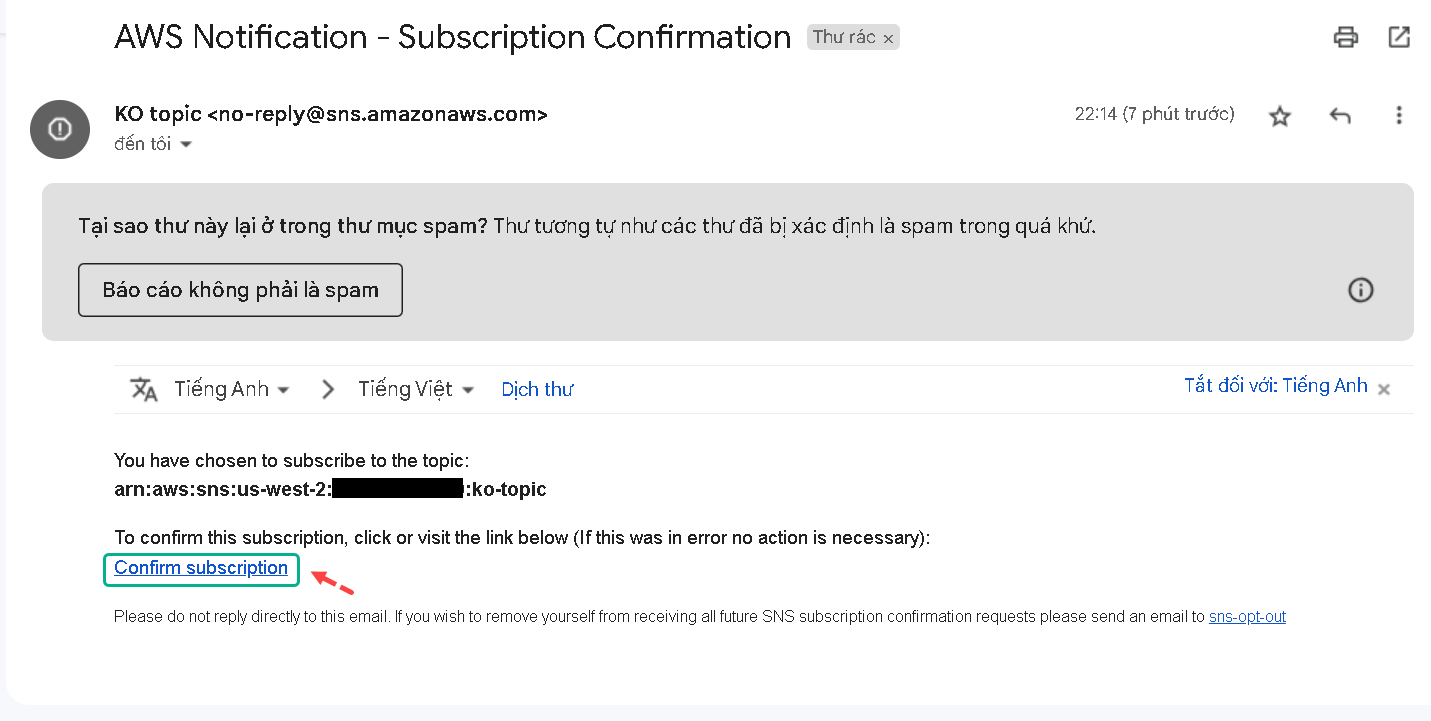The width and height of the screenshot is (1431, 721).
Task: Click the sender avatar warning icon
Action: tap(60, 129)
